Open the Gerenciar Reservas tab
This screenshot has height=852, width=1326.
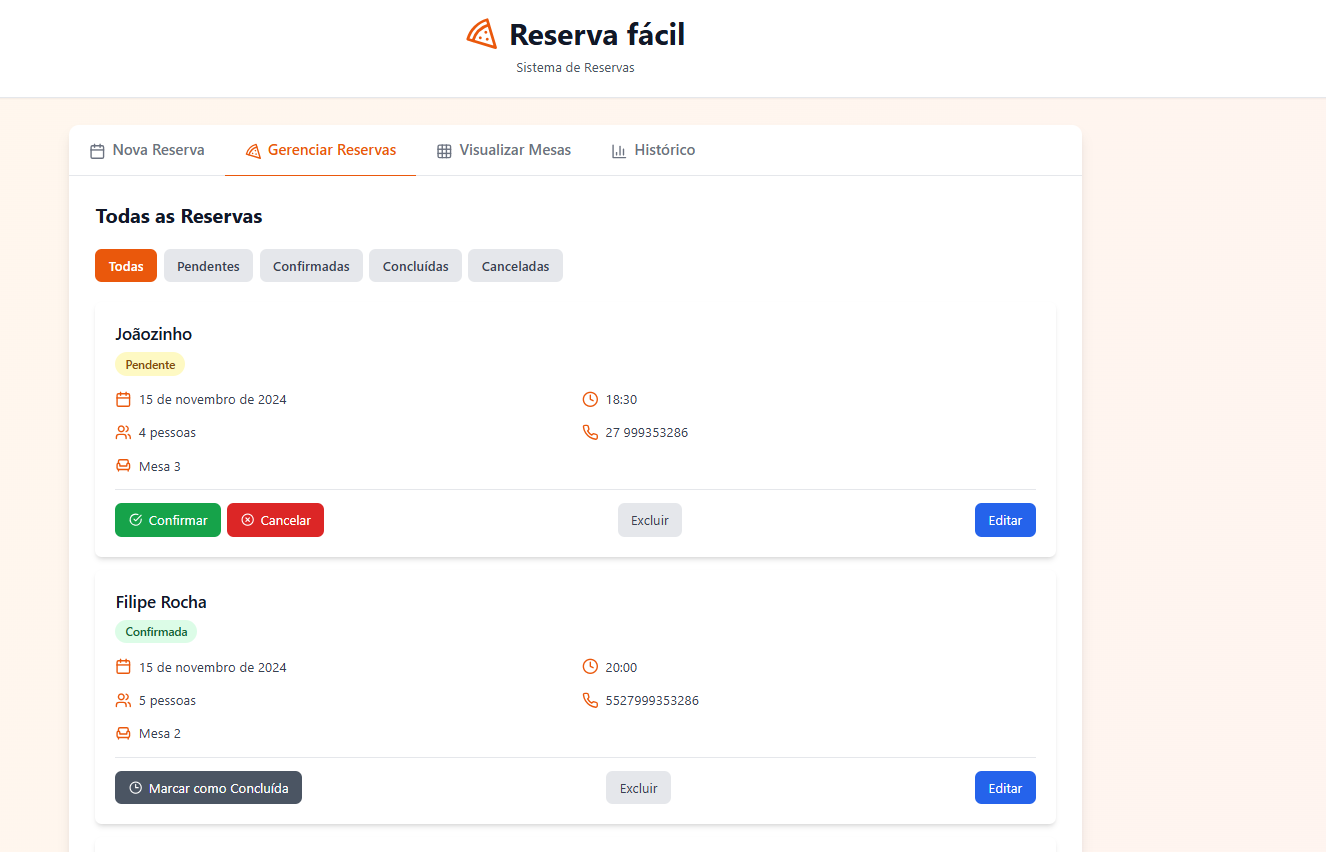click(320, 151)
